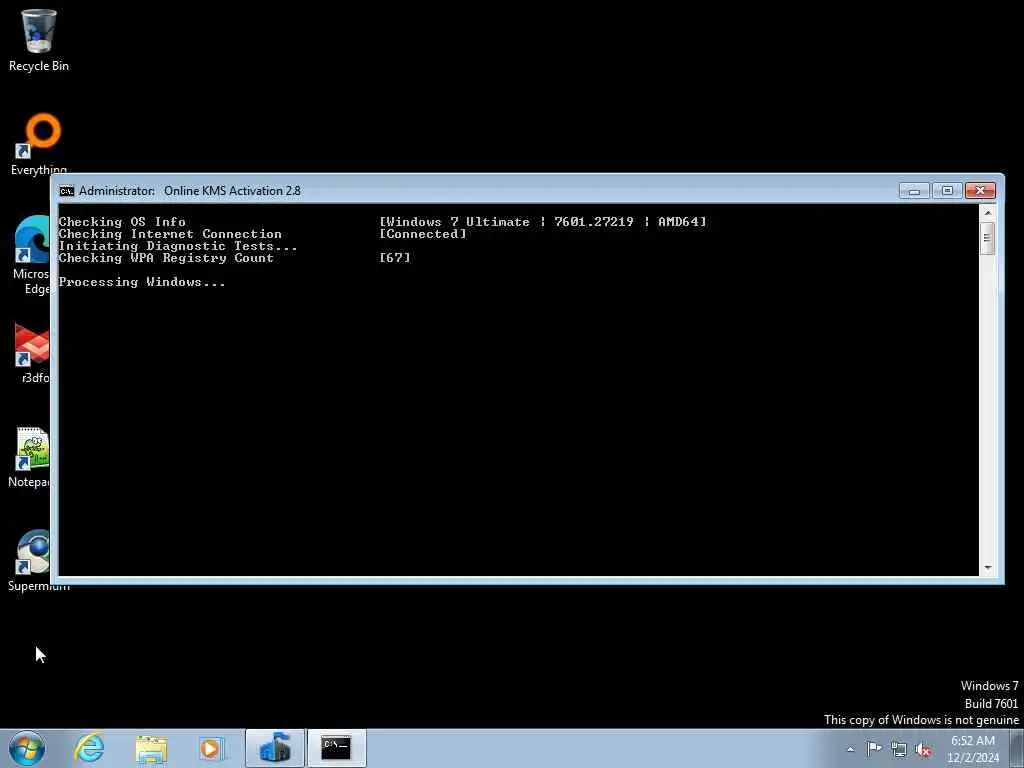Show hidden system tray icons
Image resolution: width=1024 pixels, height=768 pixels.
point(850,749)
